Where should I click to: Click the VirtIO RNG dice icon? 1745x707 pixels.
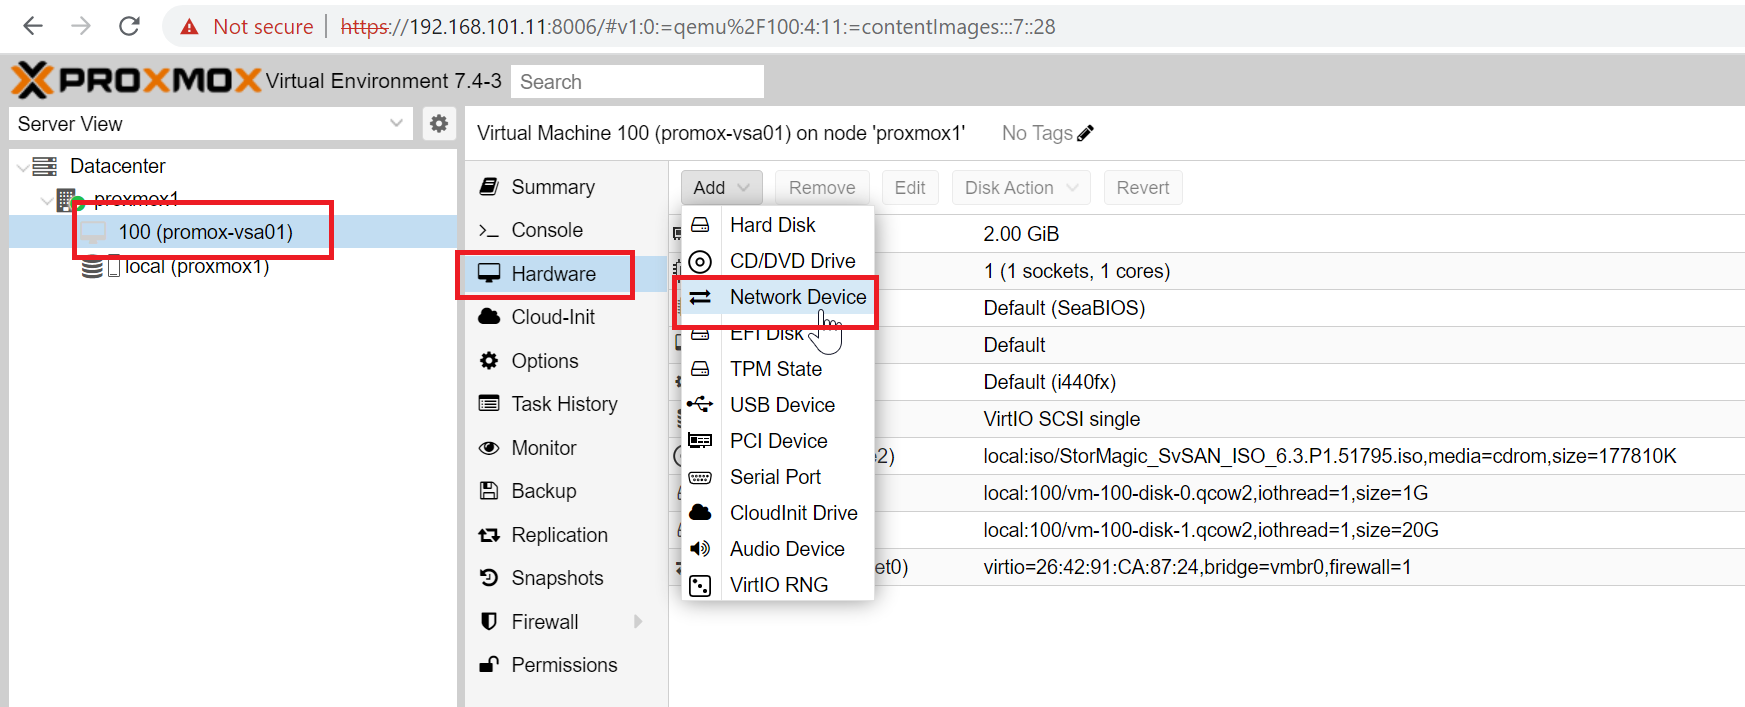(x=701, y=585)
